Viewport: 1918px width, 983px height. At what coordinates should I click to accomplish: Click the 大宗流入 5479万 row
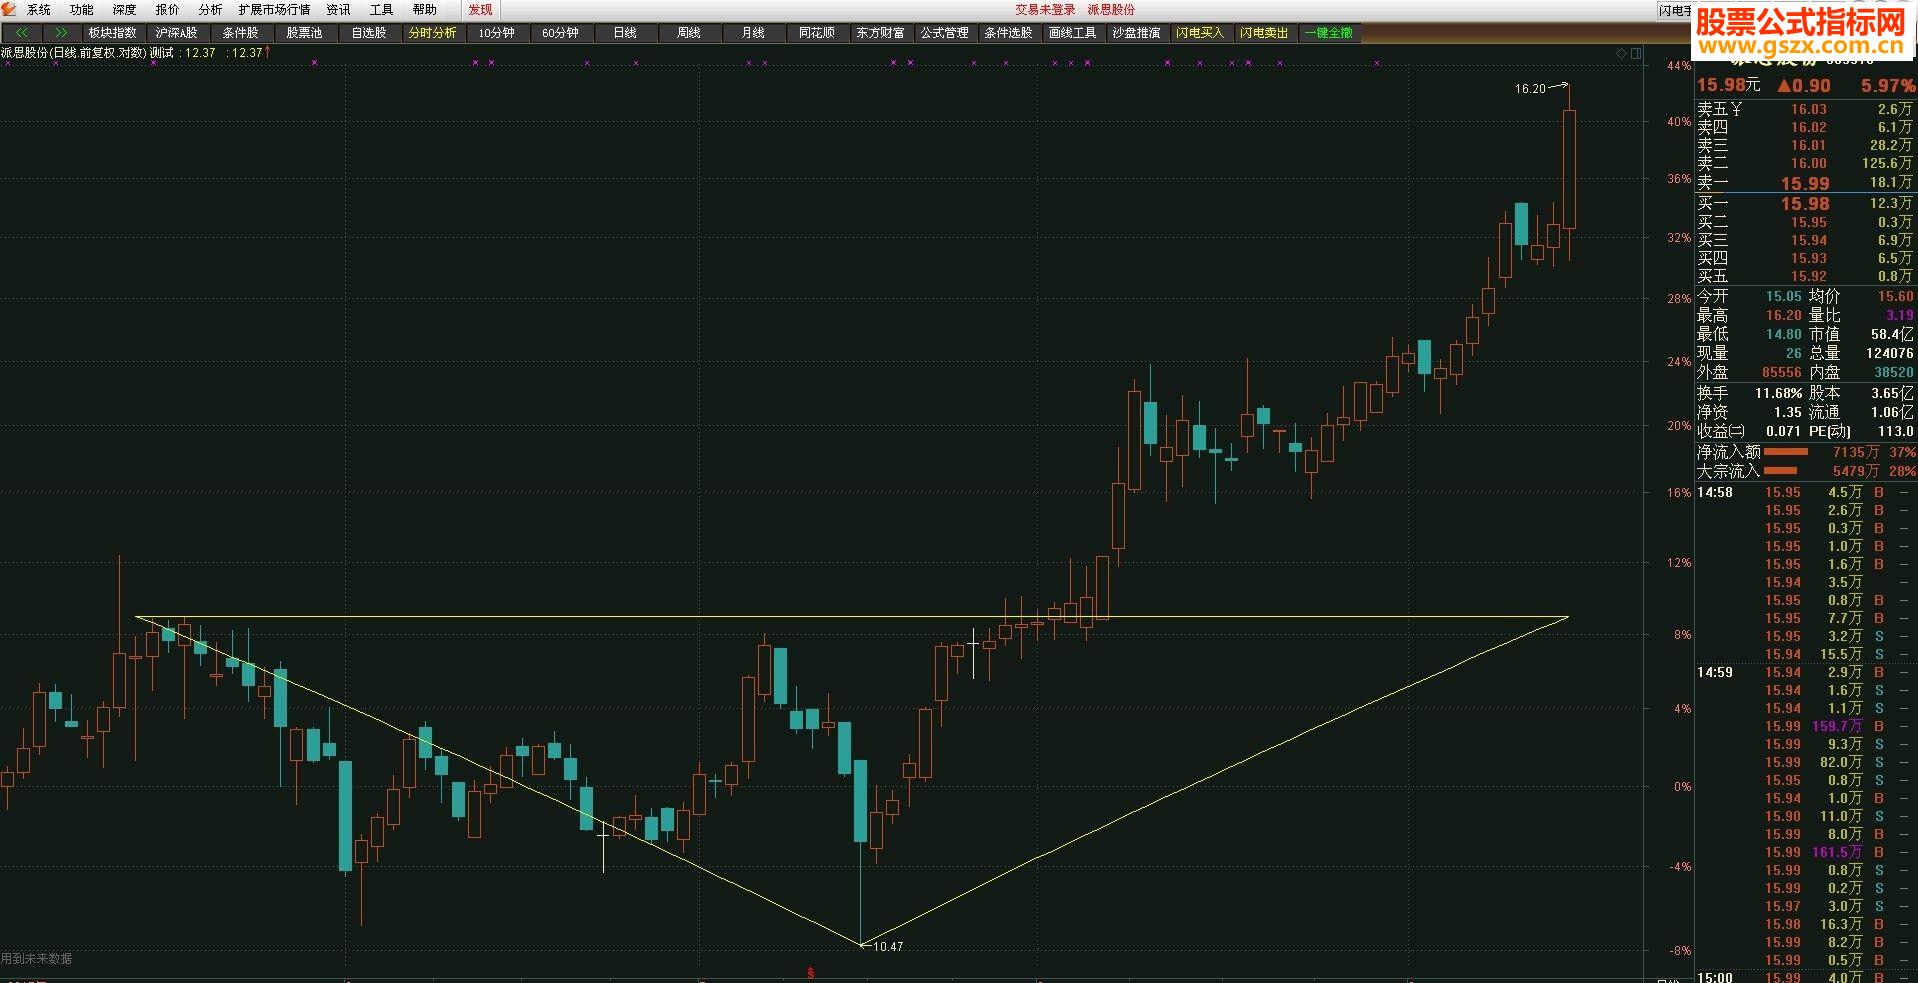pyautogui.click(x=1805, y=471)
